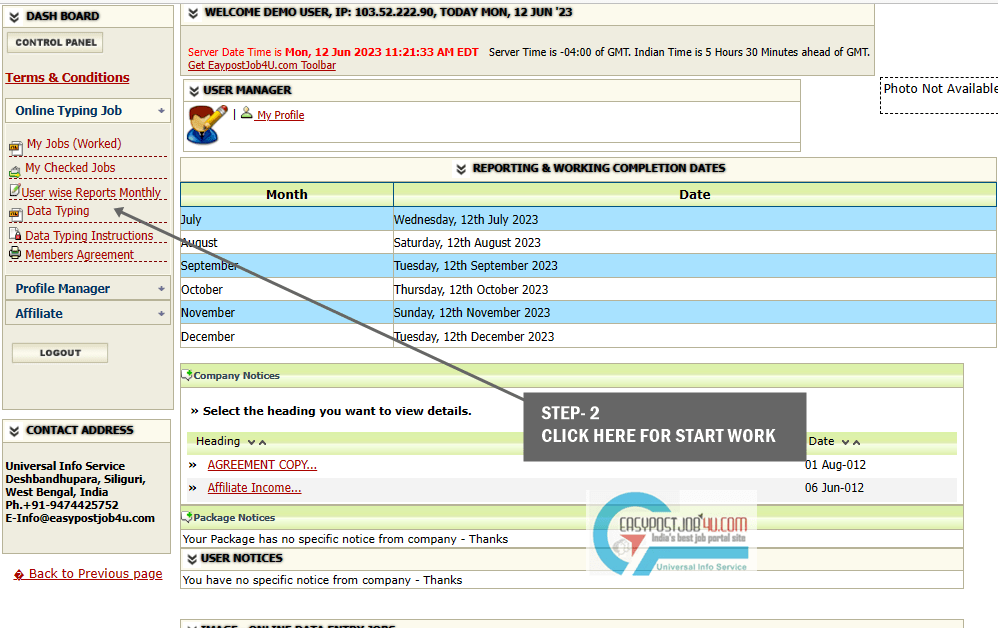Click the LOGOUT button

(x=60, y=352)
